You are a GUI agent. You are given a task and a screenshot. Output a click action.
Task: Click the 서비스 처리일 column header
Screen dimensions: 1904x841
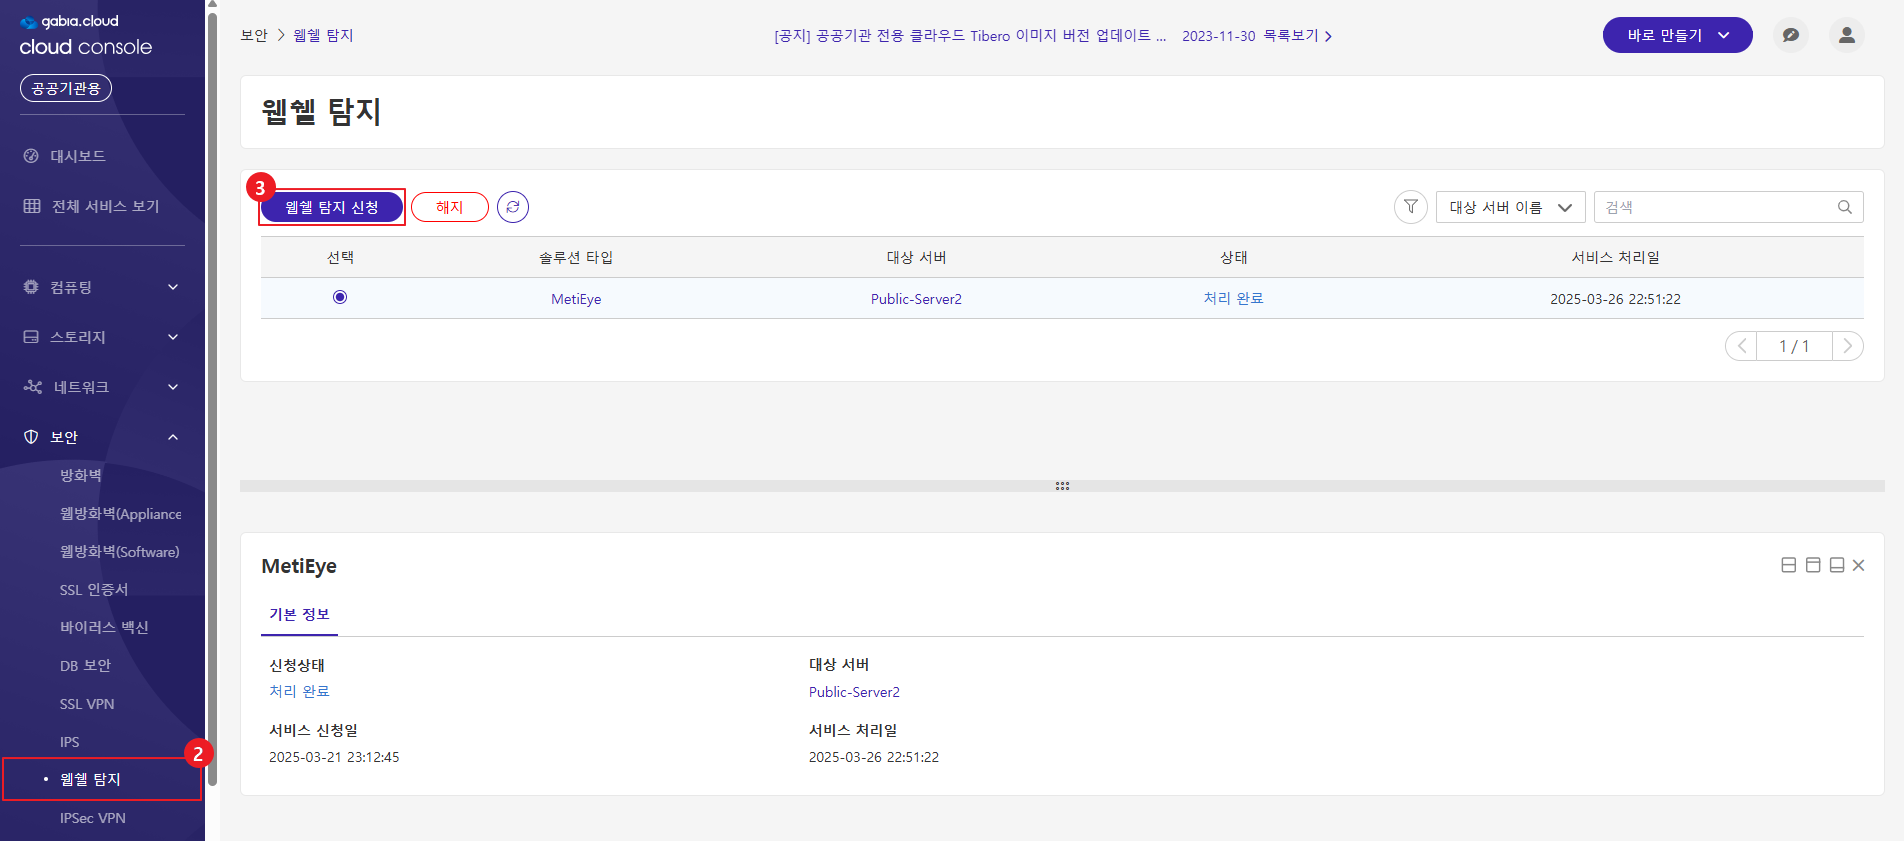click(1615, 257)
